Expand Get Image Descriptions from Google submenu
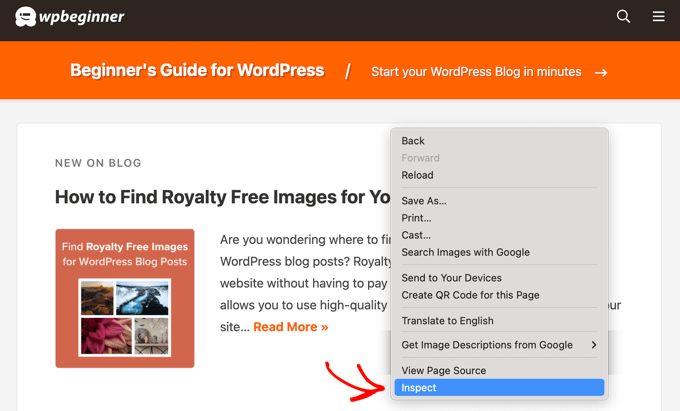This screenshot has width=680, height=411. [x=499, y=345]
